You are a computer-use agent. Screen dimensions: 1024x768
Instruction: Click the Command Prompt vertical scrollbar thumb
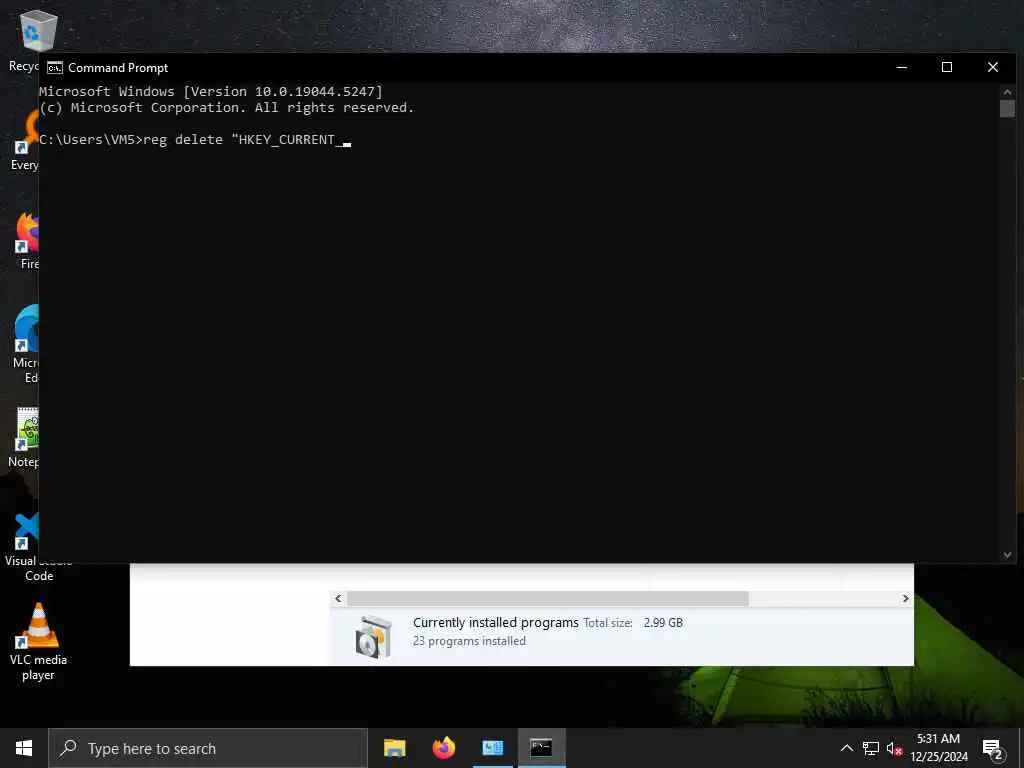point(1007,108)
